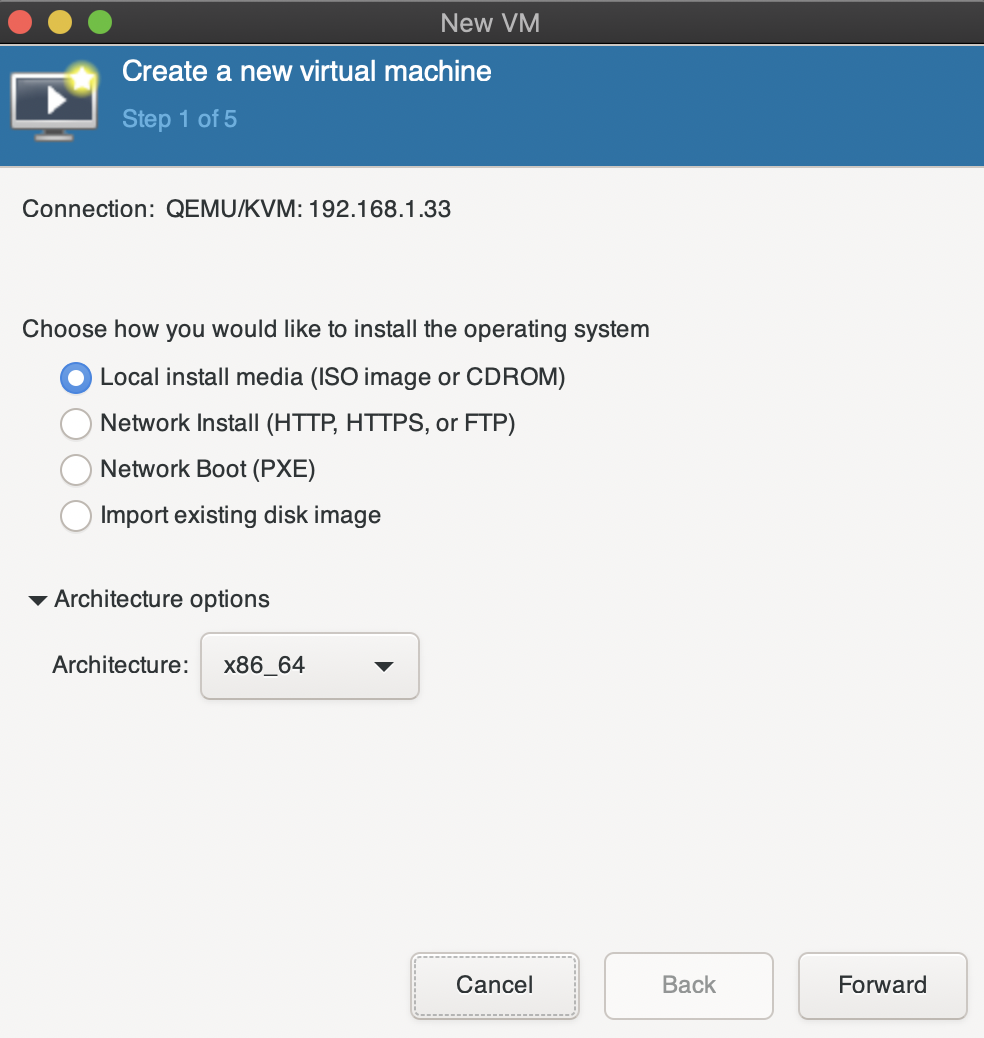The image size is (984, 1038).
Task: Click the x86_64 dropdown arrow
Action: pyautogui.click(x=383, y=666)
